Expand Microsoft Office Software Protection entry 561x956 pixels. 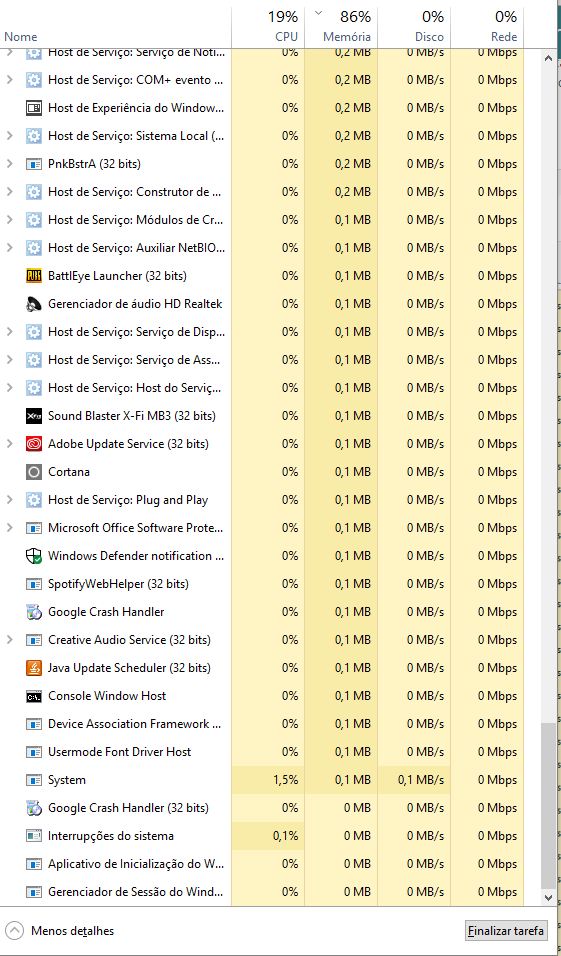[9, 528]
